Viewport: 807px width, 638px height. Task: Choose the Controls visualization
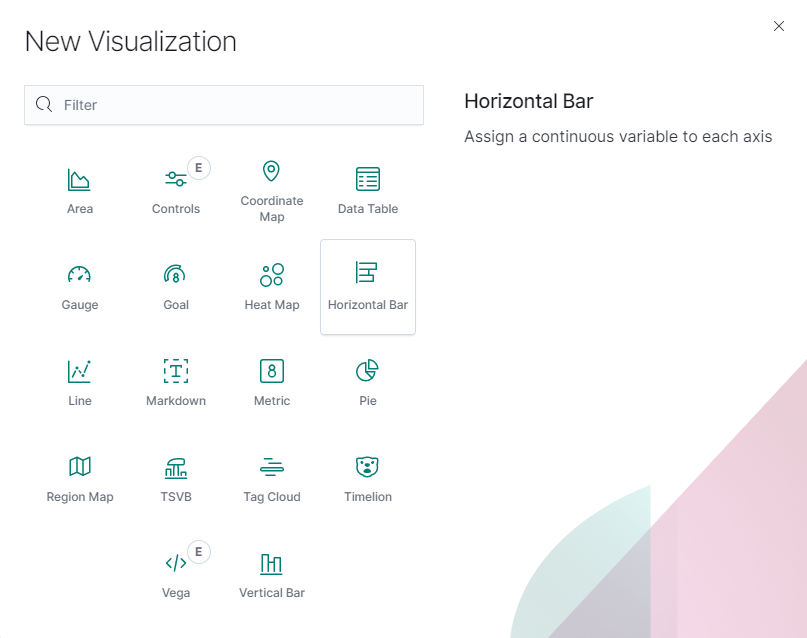(x=176, y=191)
